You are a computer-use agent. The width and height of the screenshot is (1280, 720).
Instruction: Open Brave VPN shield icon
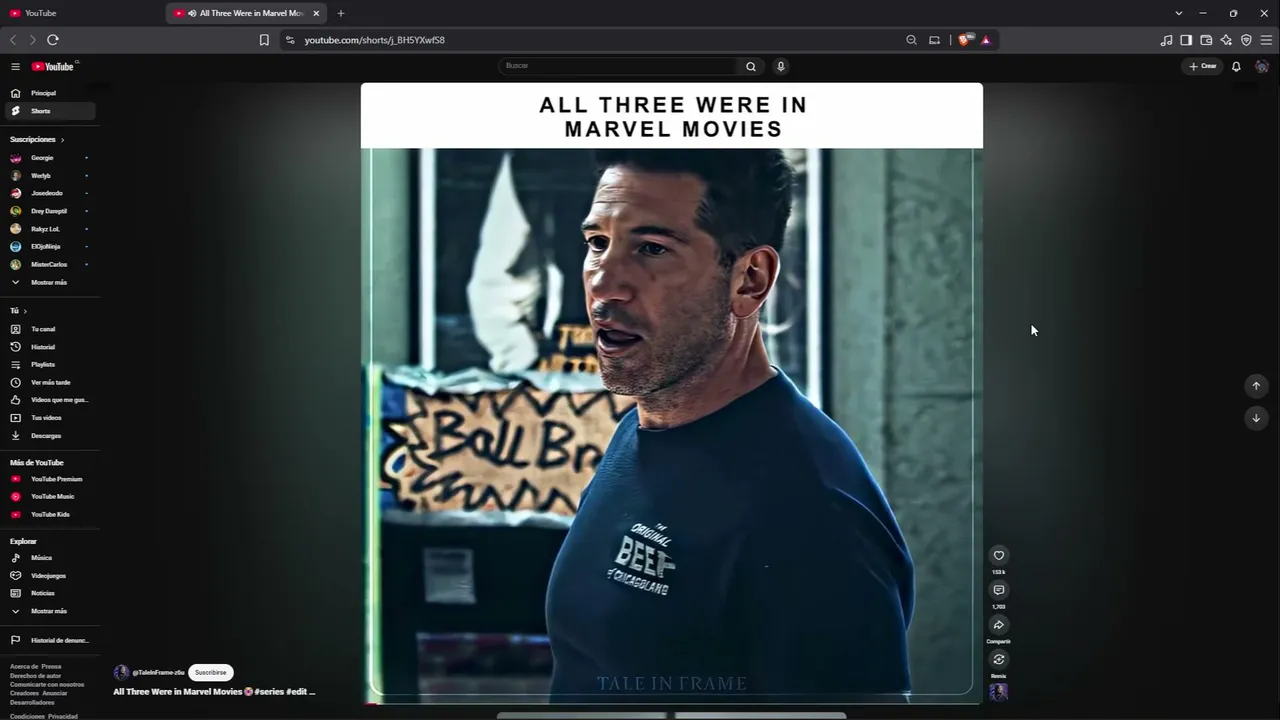[1246, 40]
